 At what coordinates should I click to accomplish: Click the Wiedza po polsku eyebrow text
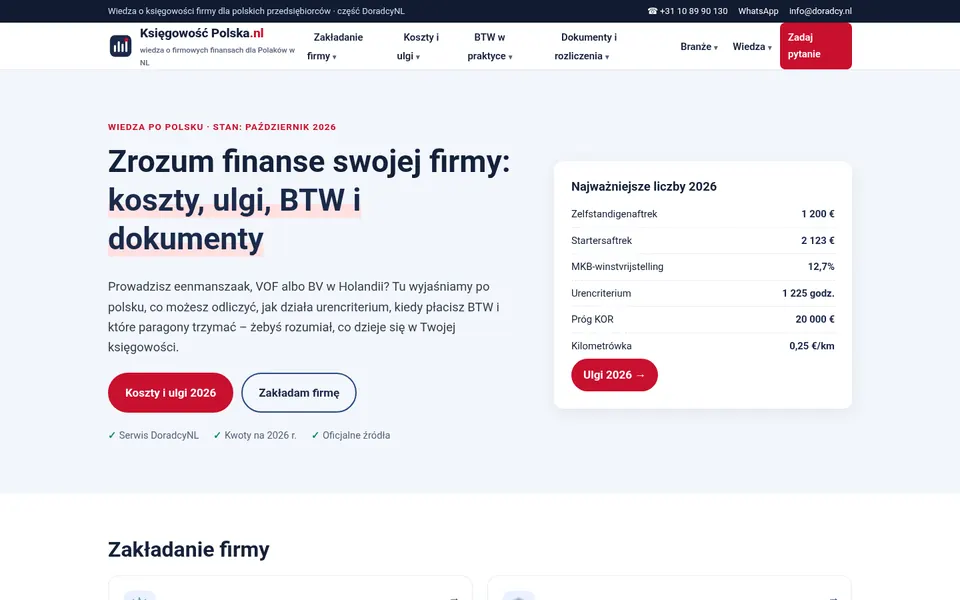[x=222, y=127]
